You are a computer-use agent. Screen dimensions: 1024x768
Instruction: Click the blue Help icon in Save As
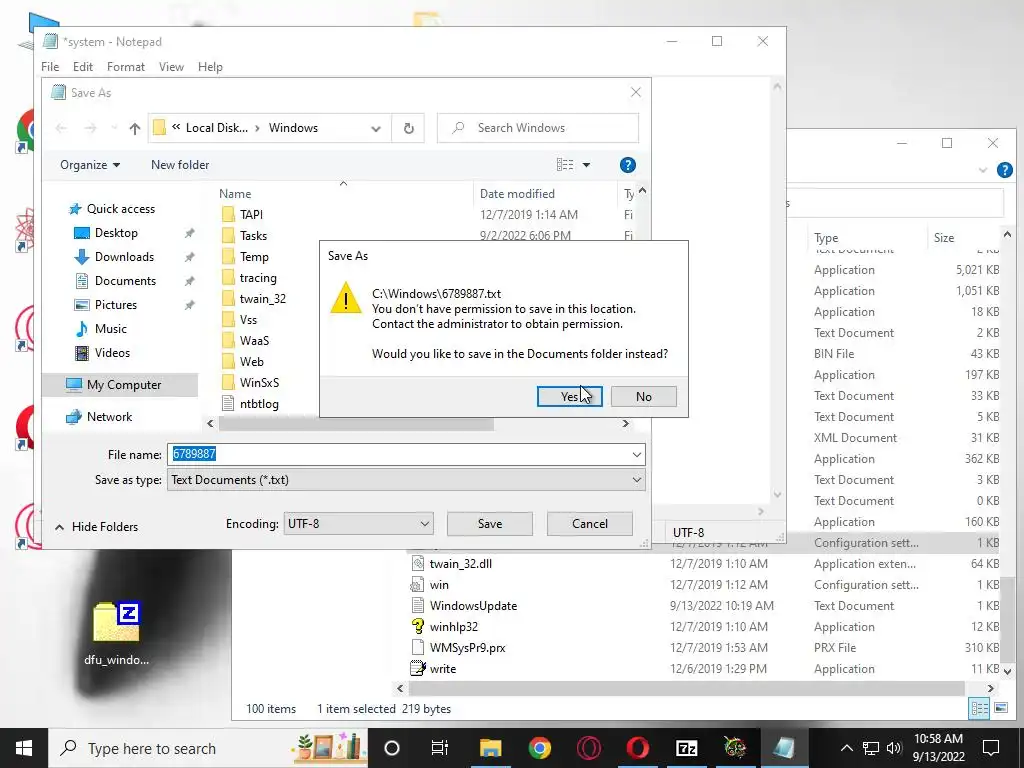click(628, 165)
